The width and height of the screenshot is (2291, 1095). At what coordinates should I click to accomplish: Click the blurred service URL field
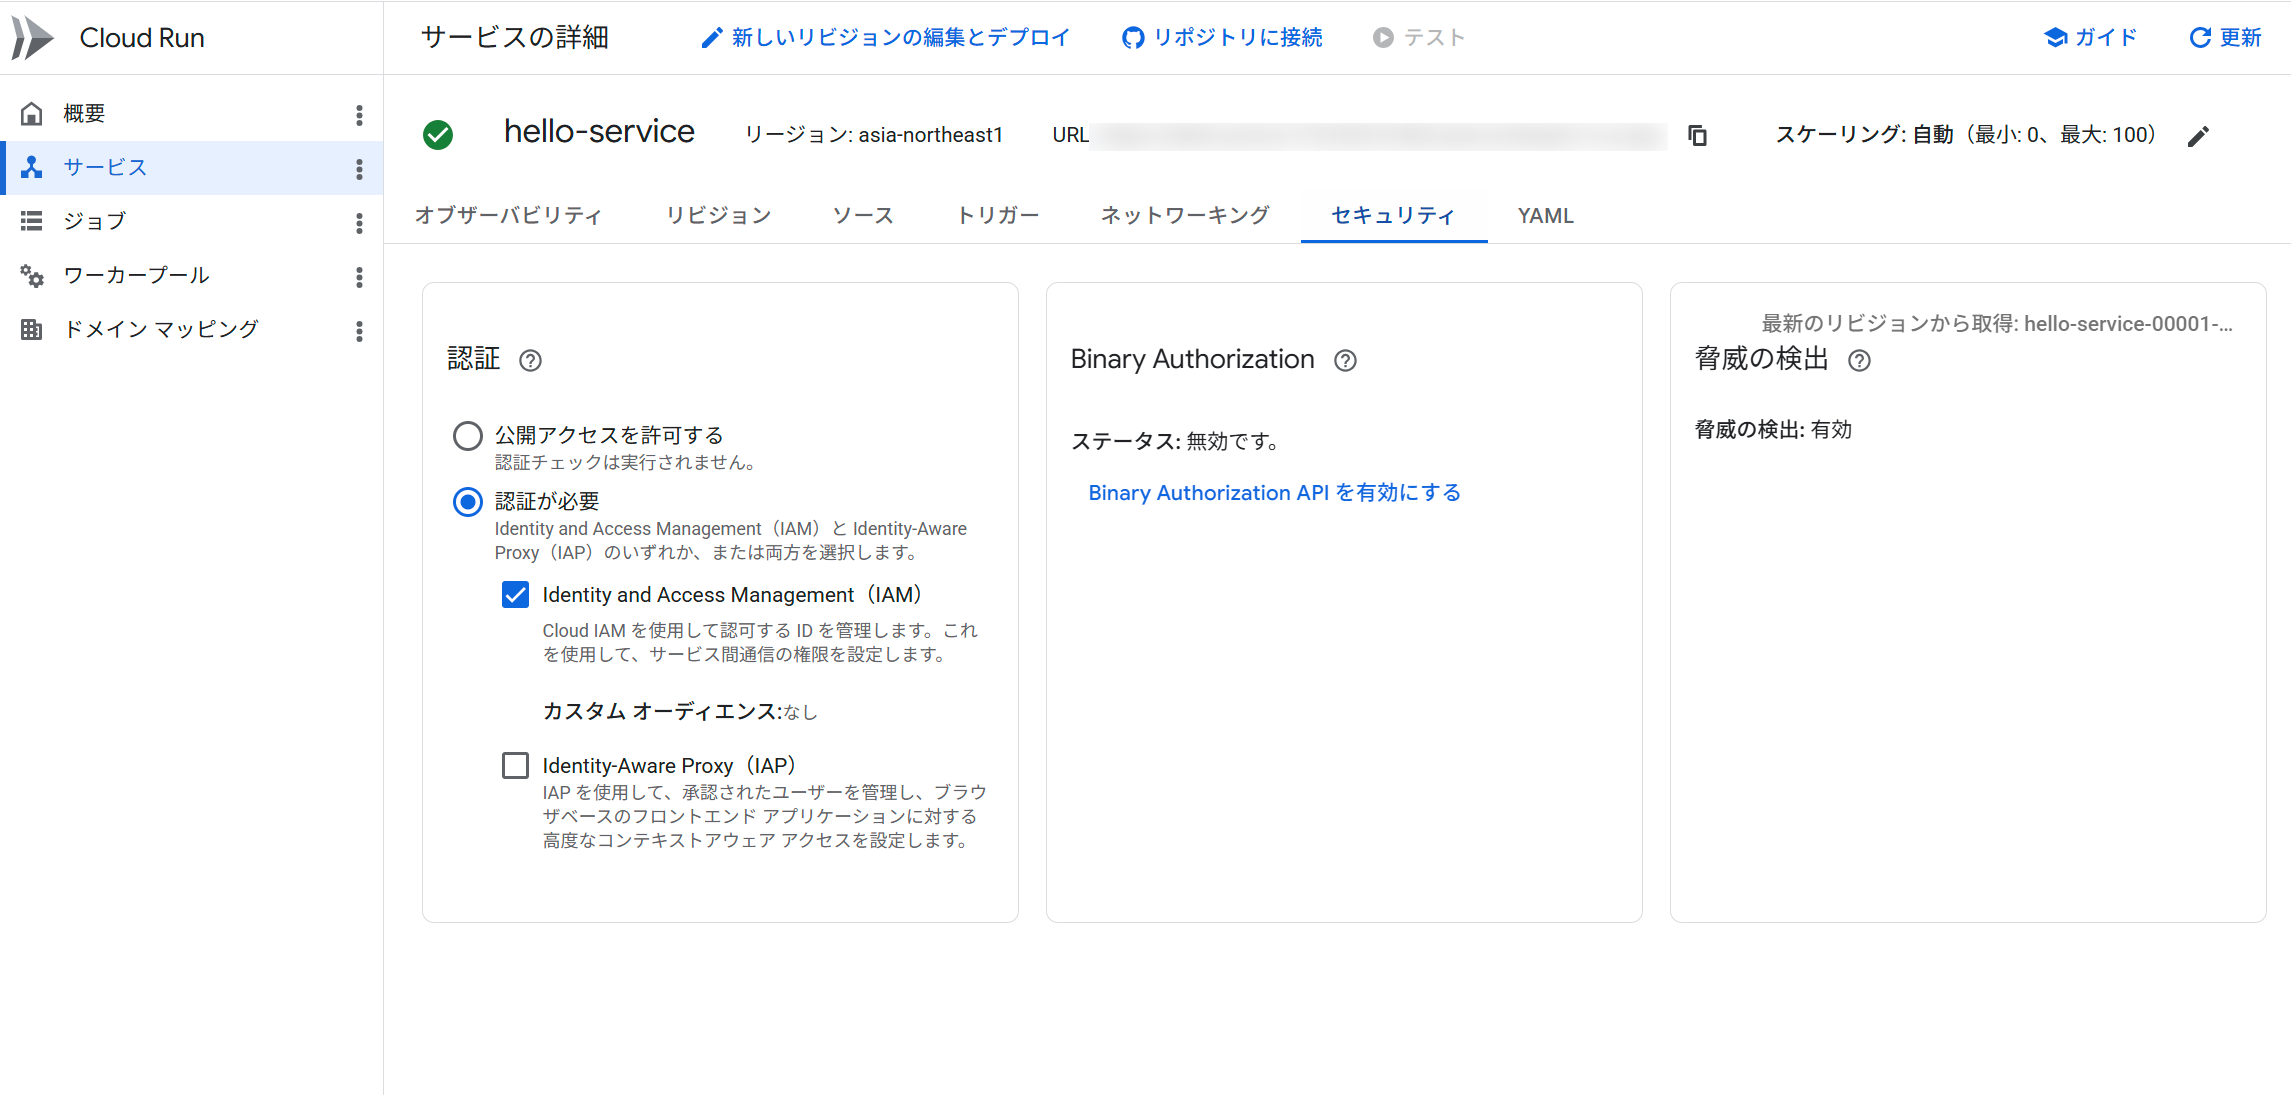click(x=1379, y=135)
